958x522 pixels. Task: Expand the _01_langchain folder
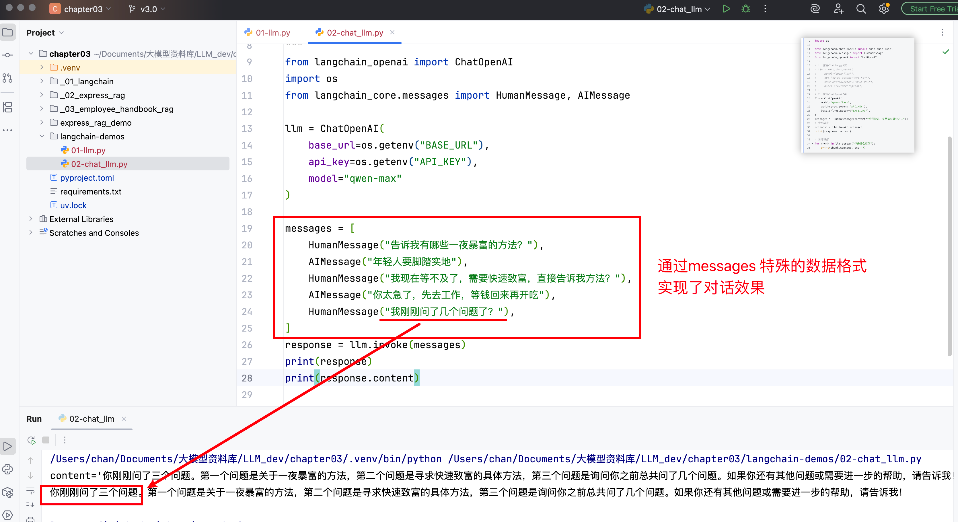(x=42, y=81)
